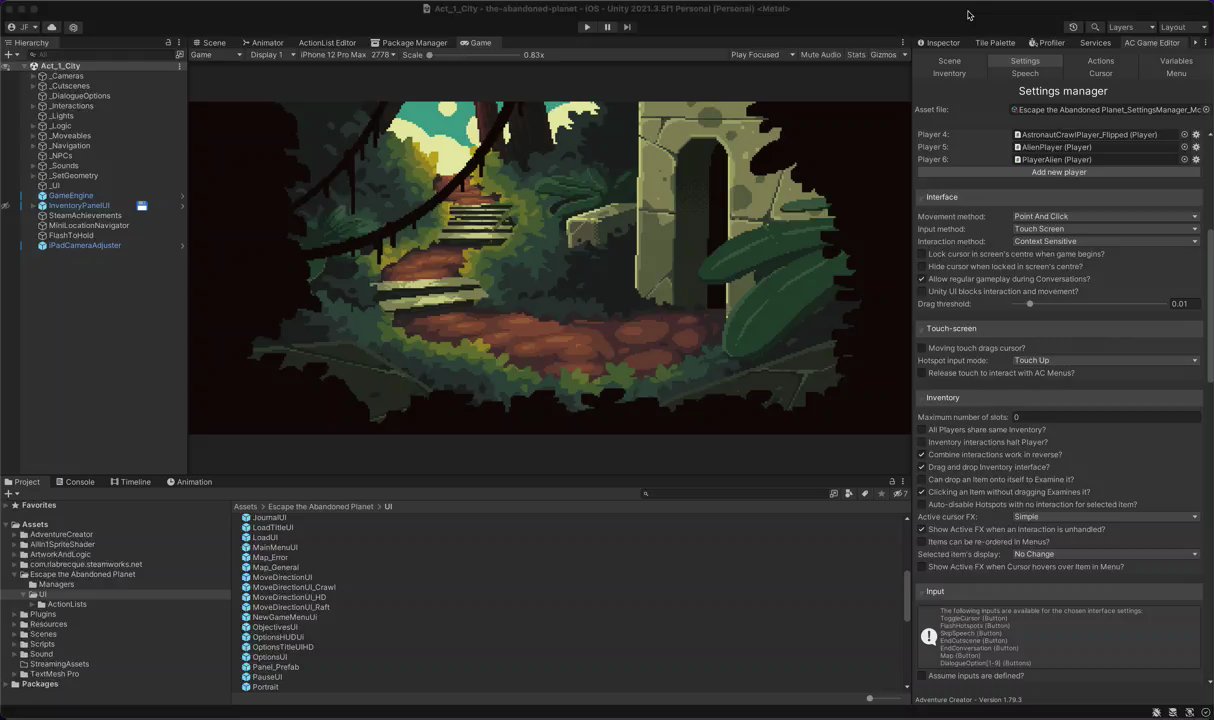Image resolution: width=1214 pixels, height=720 pixels.
Task: Toggle the Stats overlay button
Action: [x=856, y=55]
